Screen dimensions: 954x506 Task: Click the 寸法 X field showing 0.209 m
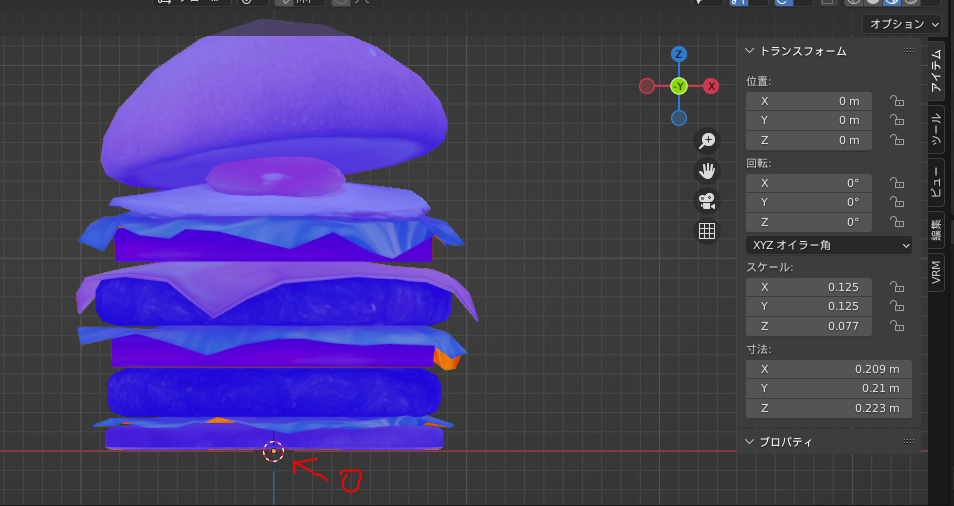point(829,369)
